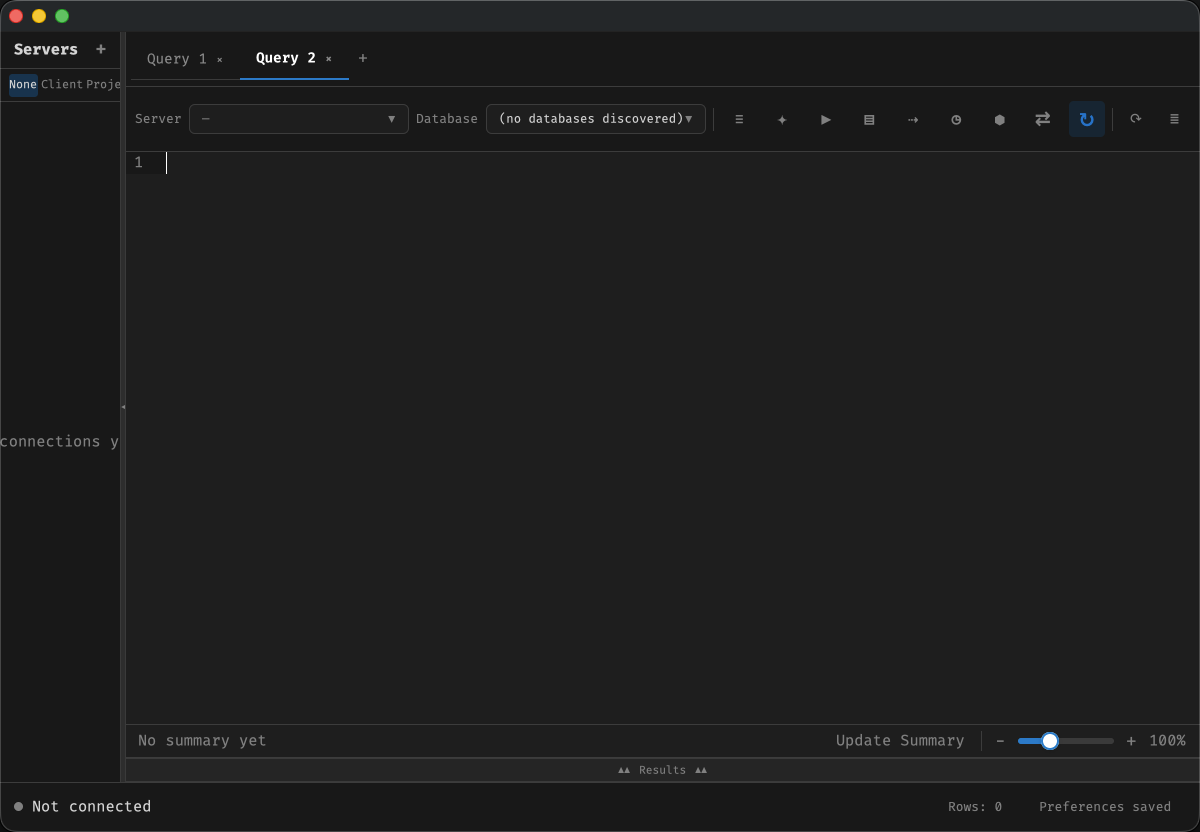
Task: Close the Query 1 tab
Action: 220,59
